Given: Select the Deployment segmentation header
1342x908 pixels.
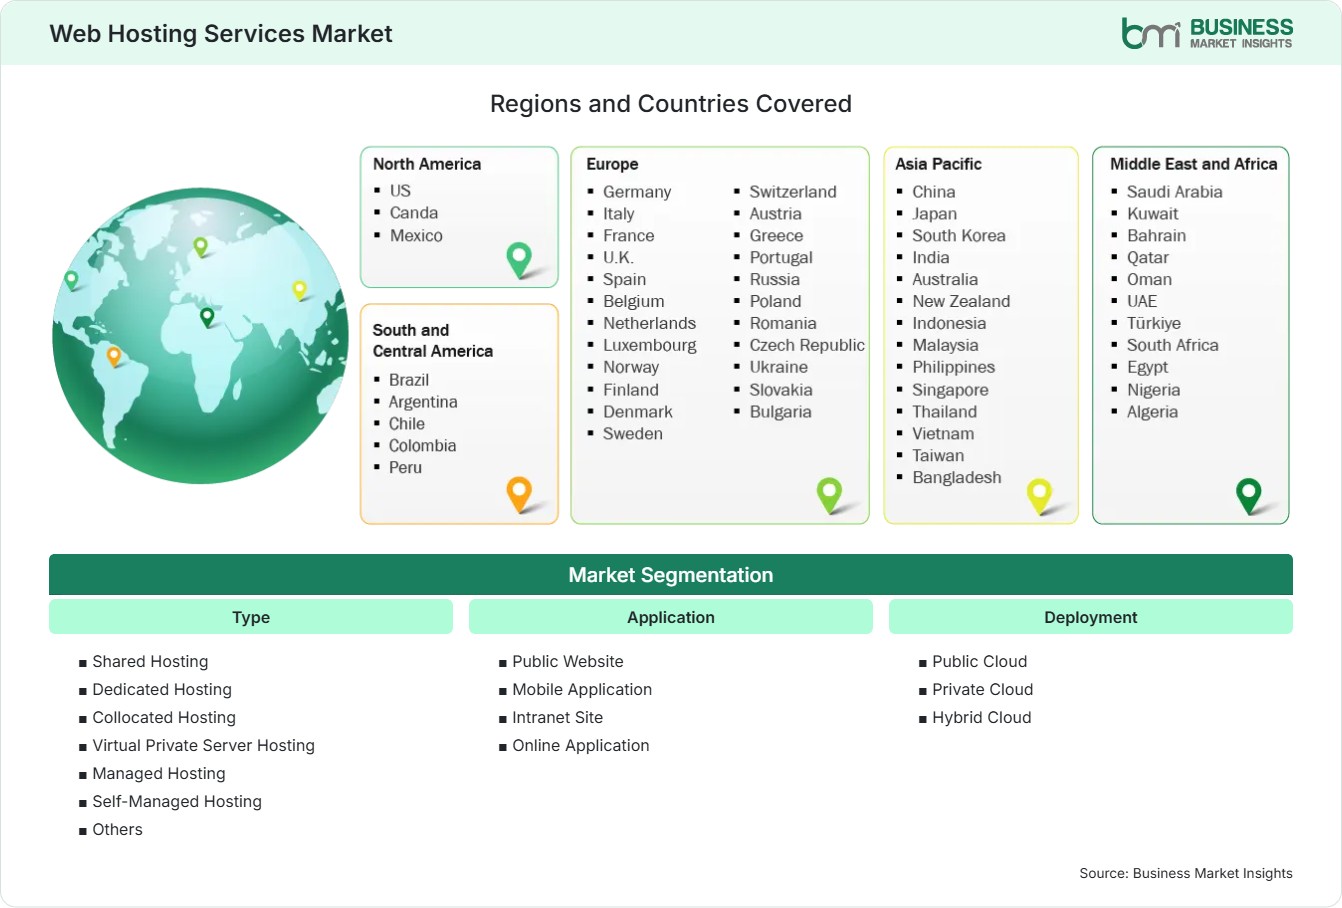Looking at the screenshot, I should pos(1091,617).
